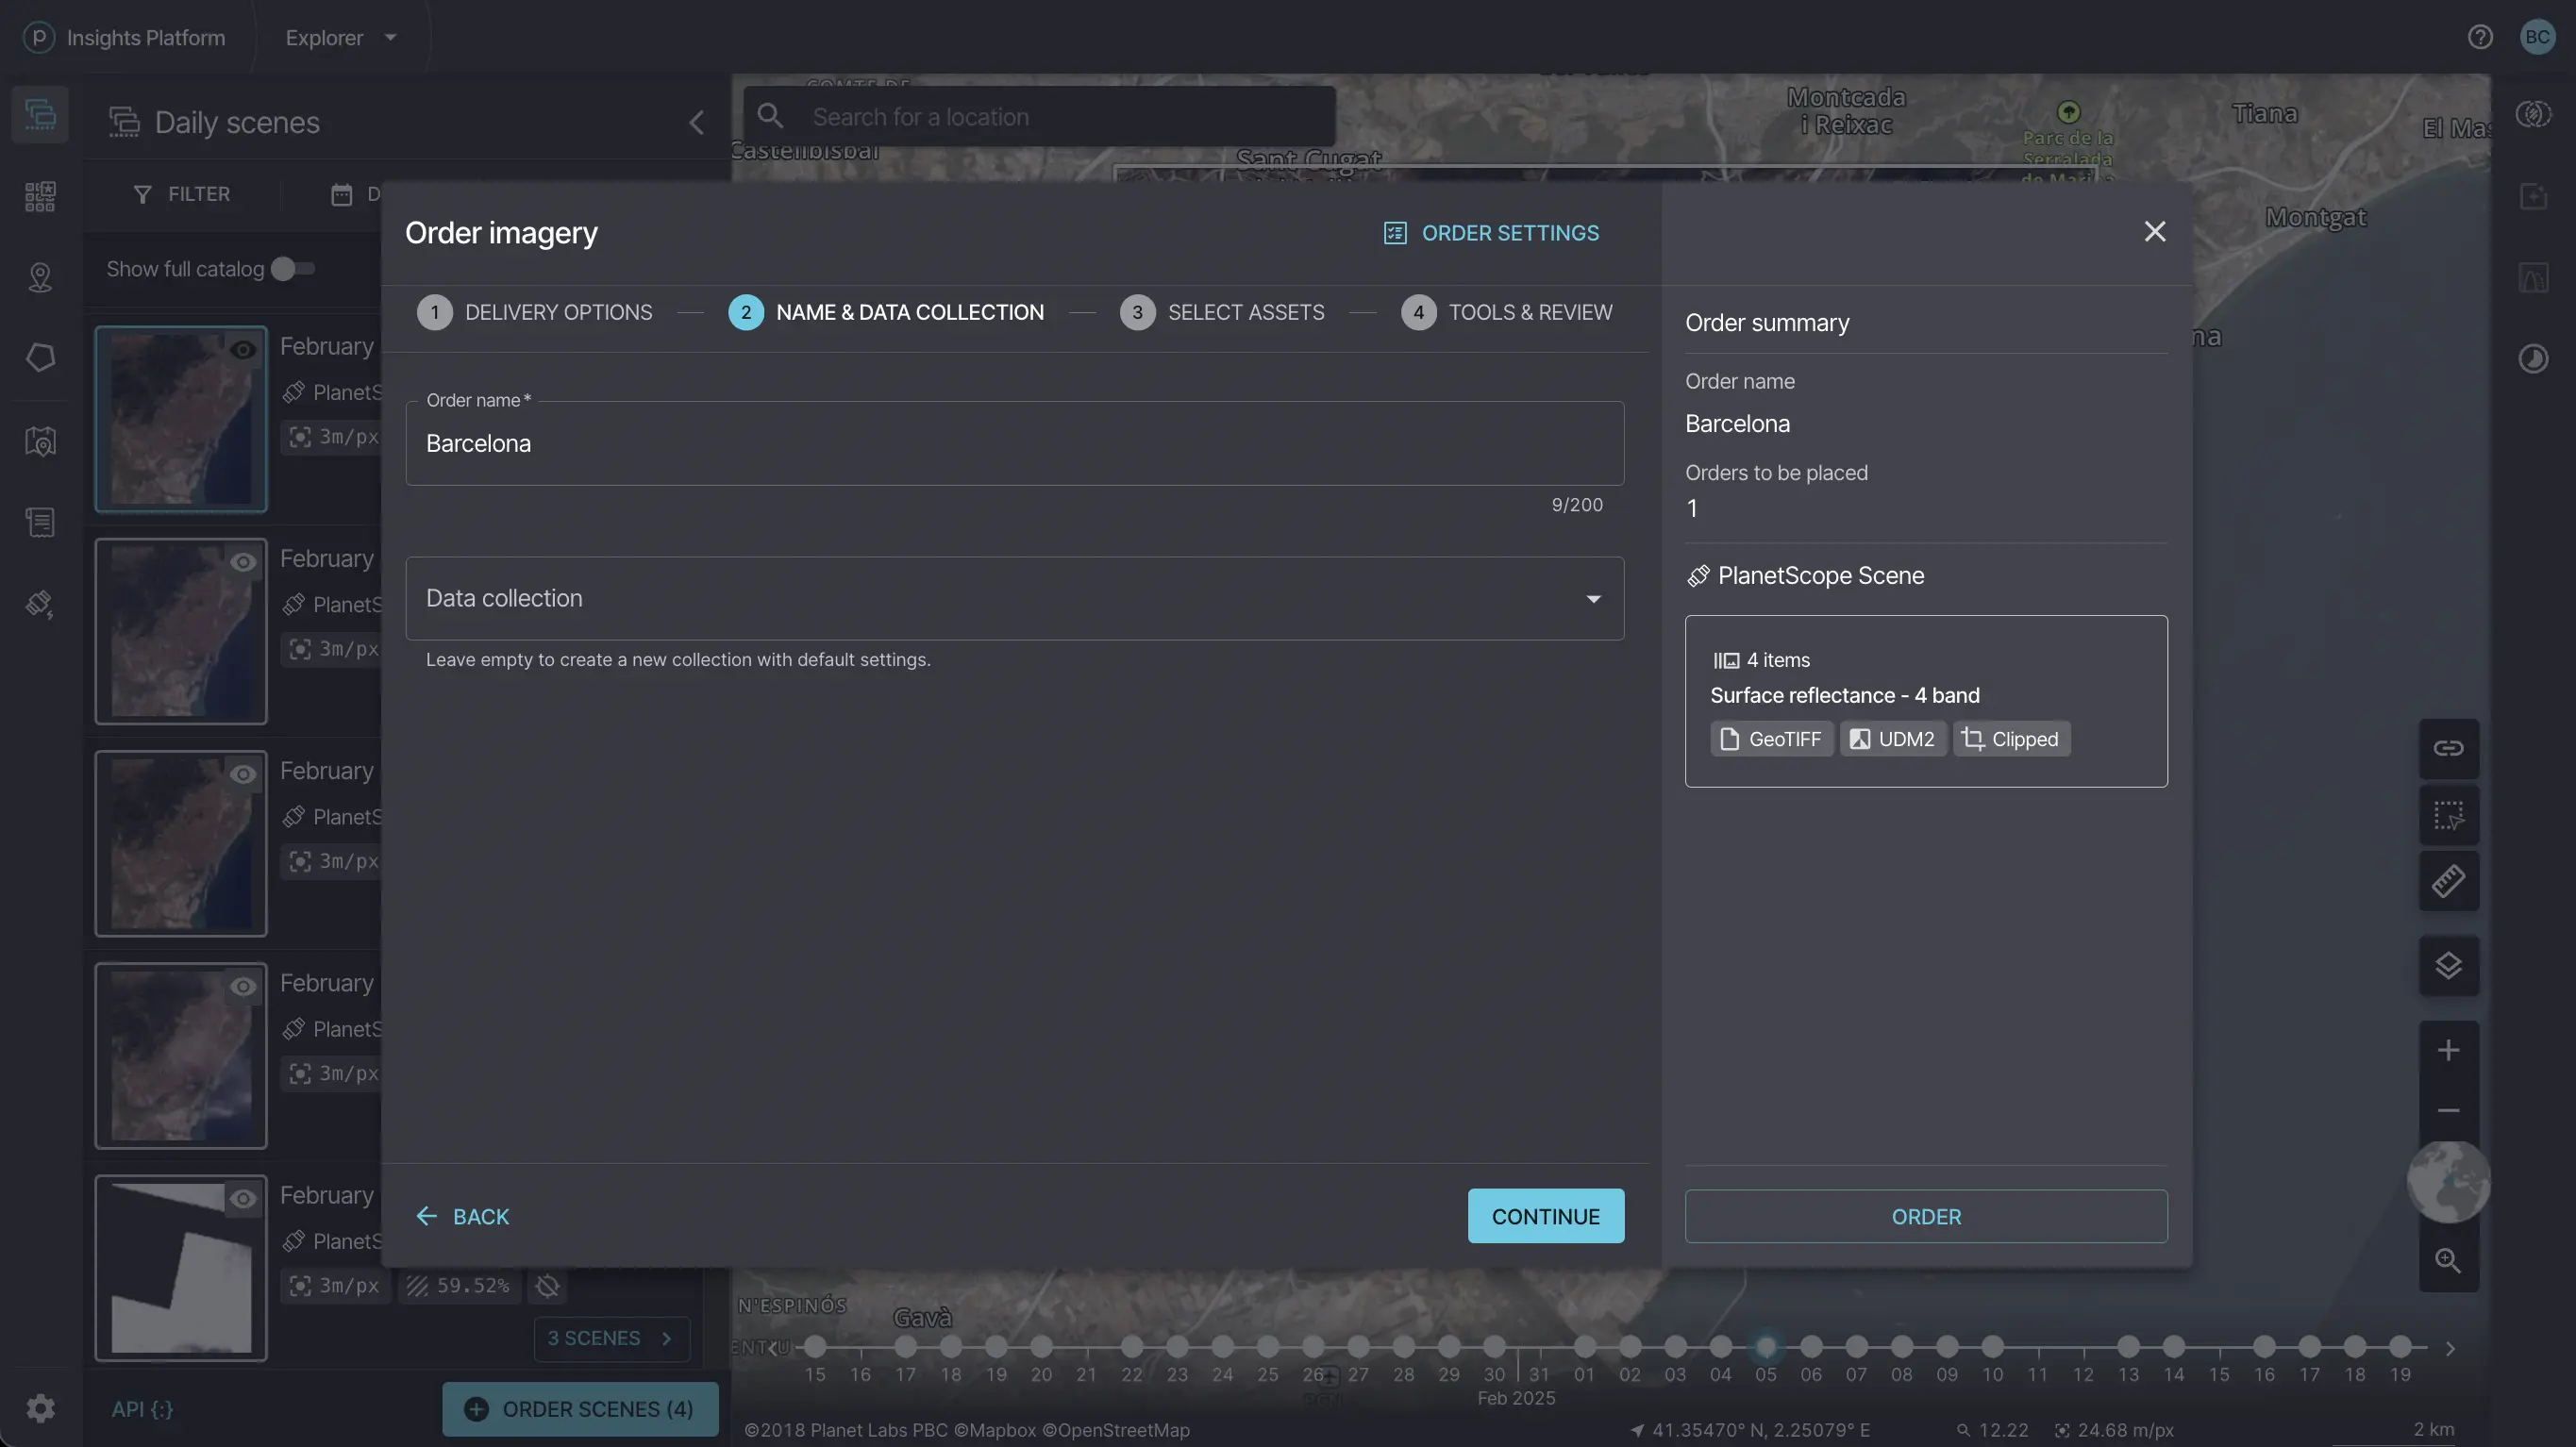Select step 2 Name & Data Collection
This screenshot has height=1447, width=2576.
click(x=886, y=312)
